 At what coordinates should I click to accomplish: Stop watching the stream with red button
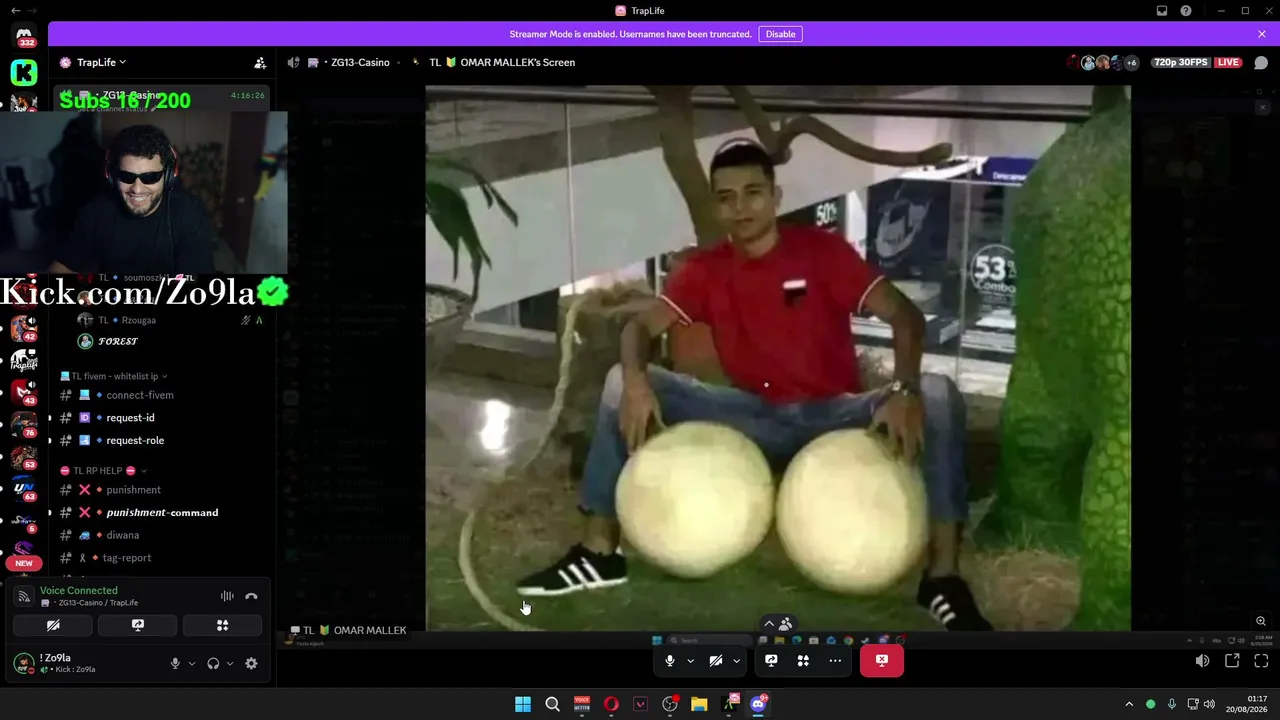(882, 661)
